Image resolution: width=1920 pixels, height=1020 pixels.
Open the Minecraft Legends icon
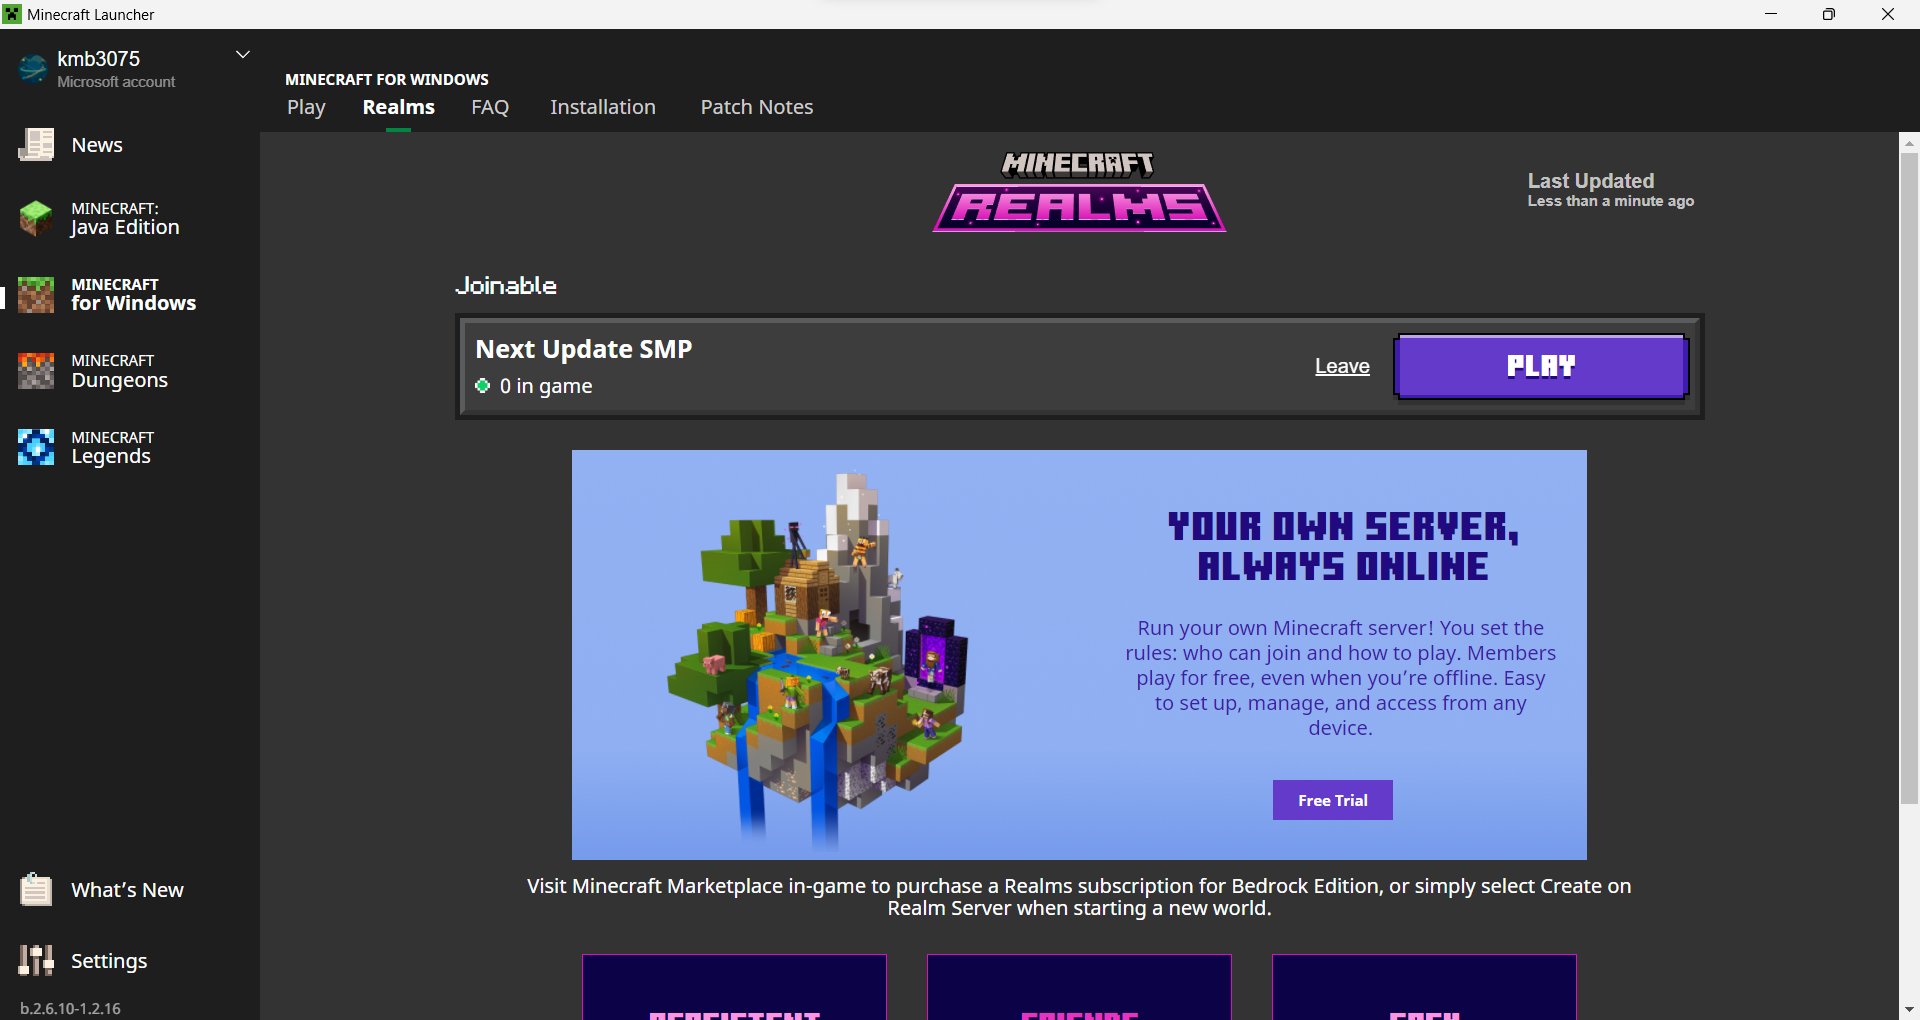[x=36, y=447]
